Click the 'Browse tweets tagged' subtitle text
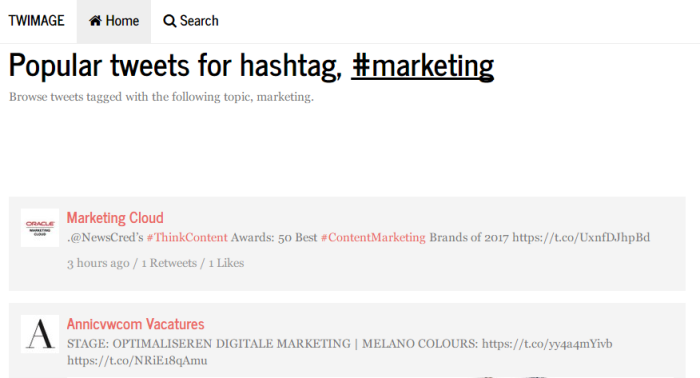This screenshot has width=700, height=378. [161, 97]
